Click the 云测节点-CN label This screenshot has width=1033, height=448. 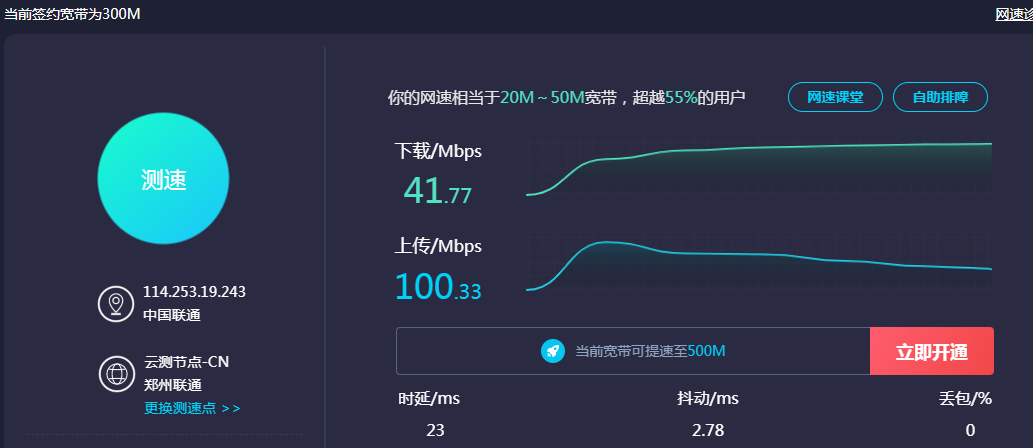(186, 362)
